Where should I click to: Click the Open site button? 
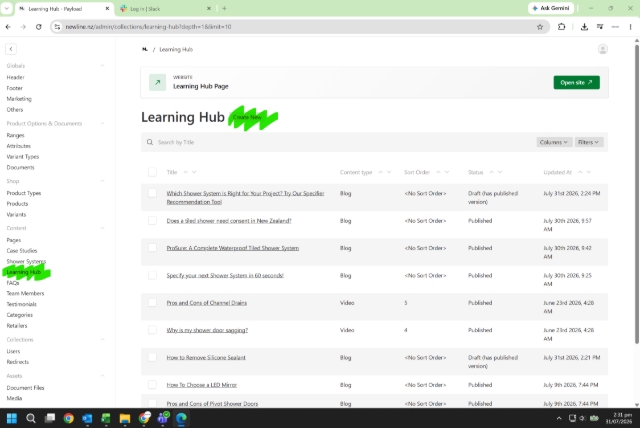tap(576, 82)
